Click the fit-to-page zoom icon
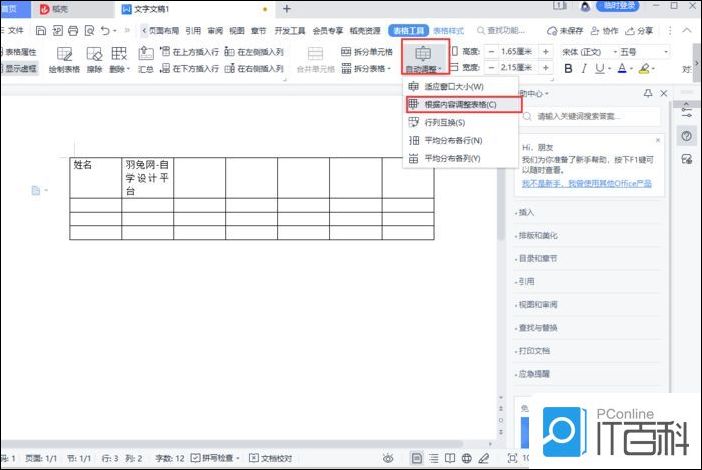 tap(512, 458)
